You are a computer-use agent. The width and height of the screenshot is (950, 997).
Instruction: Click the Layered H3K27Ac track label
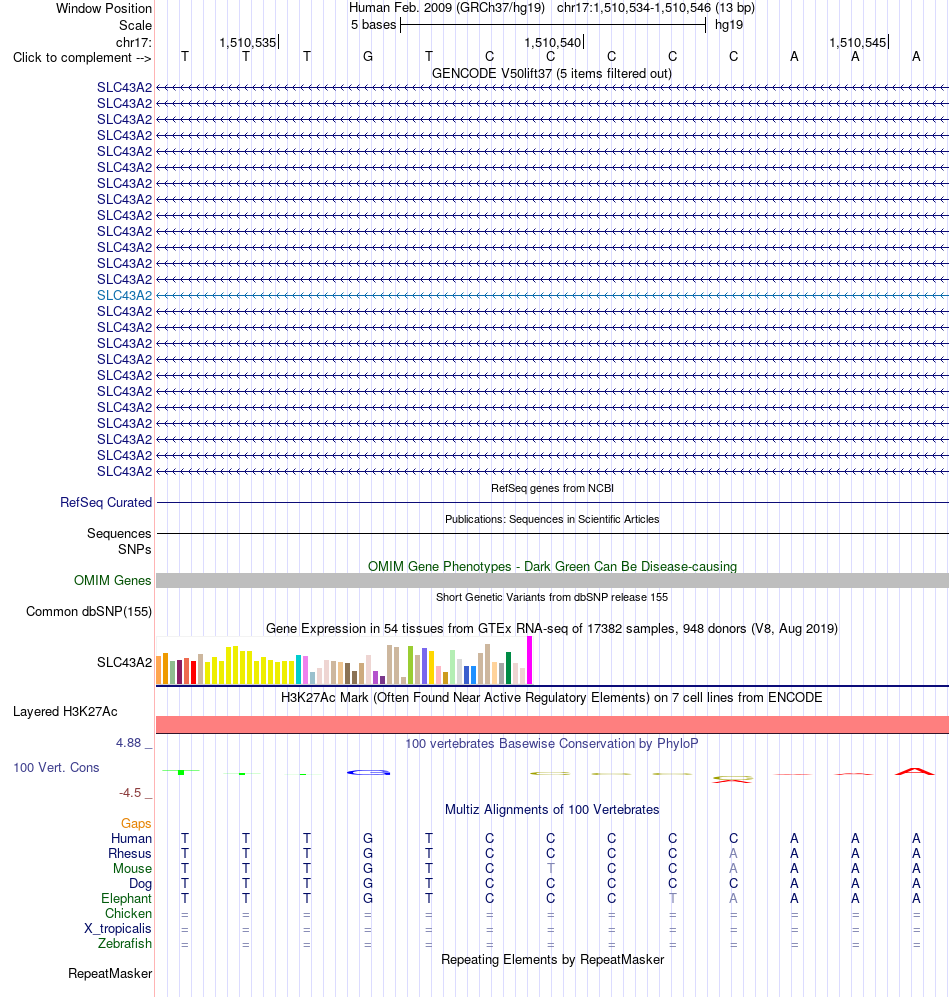click(65, 712)
